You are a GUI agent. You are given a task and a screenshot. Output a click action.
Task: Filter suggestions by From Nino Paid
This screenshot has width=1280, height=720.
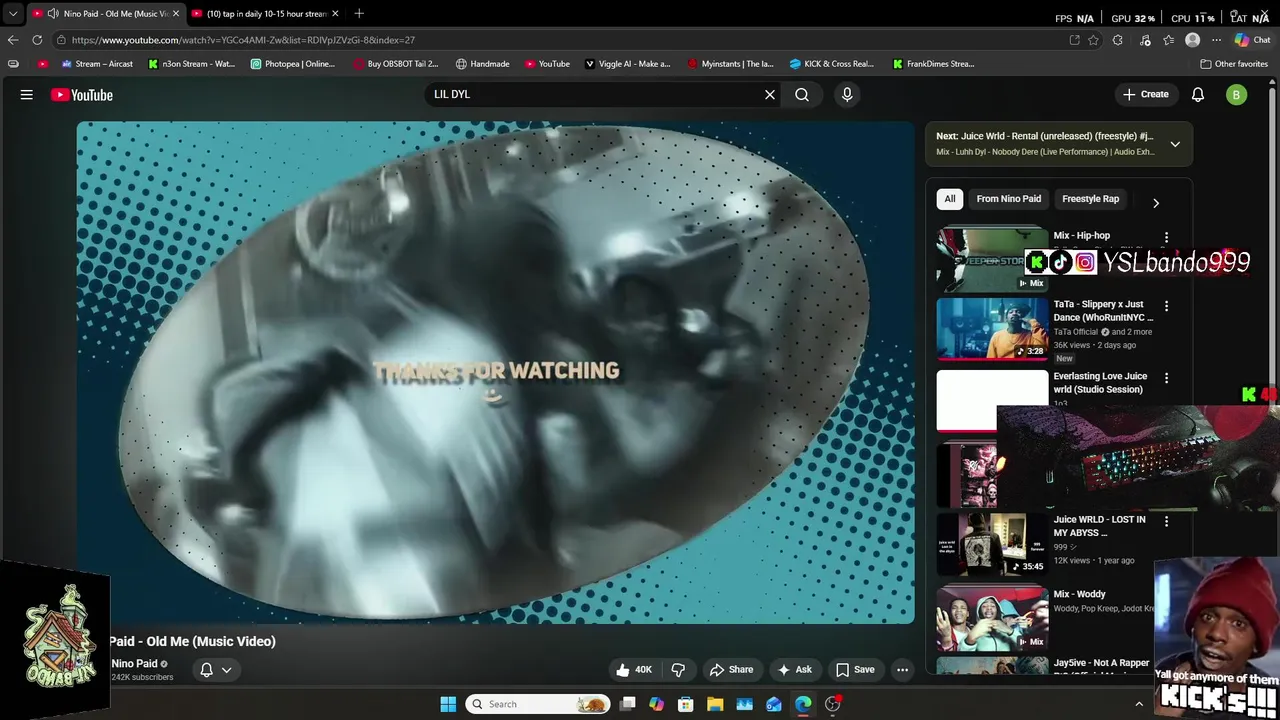click(x=1008, y=199)
